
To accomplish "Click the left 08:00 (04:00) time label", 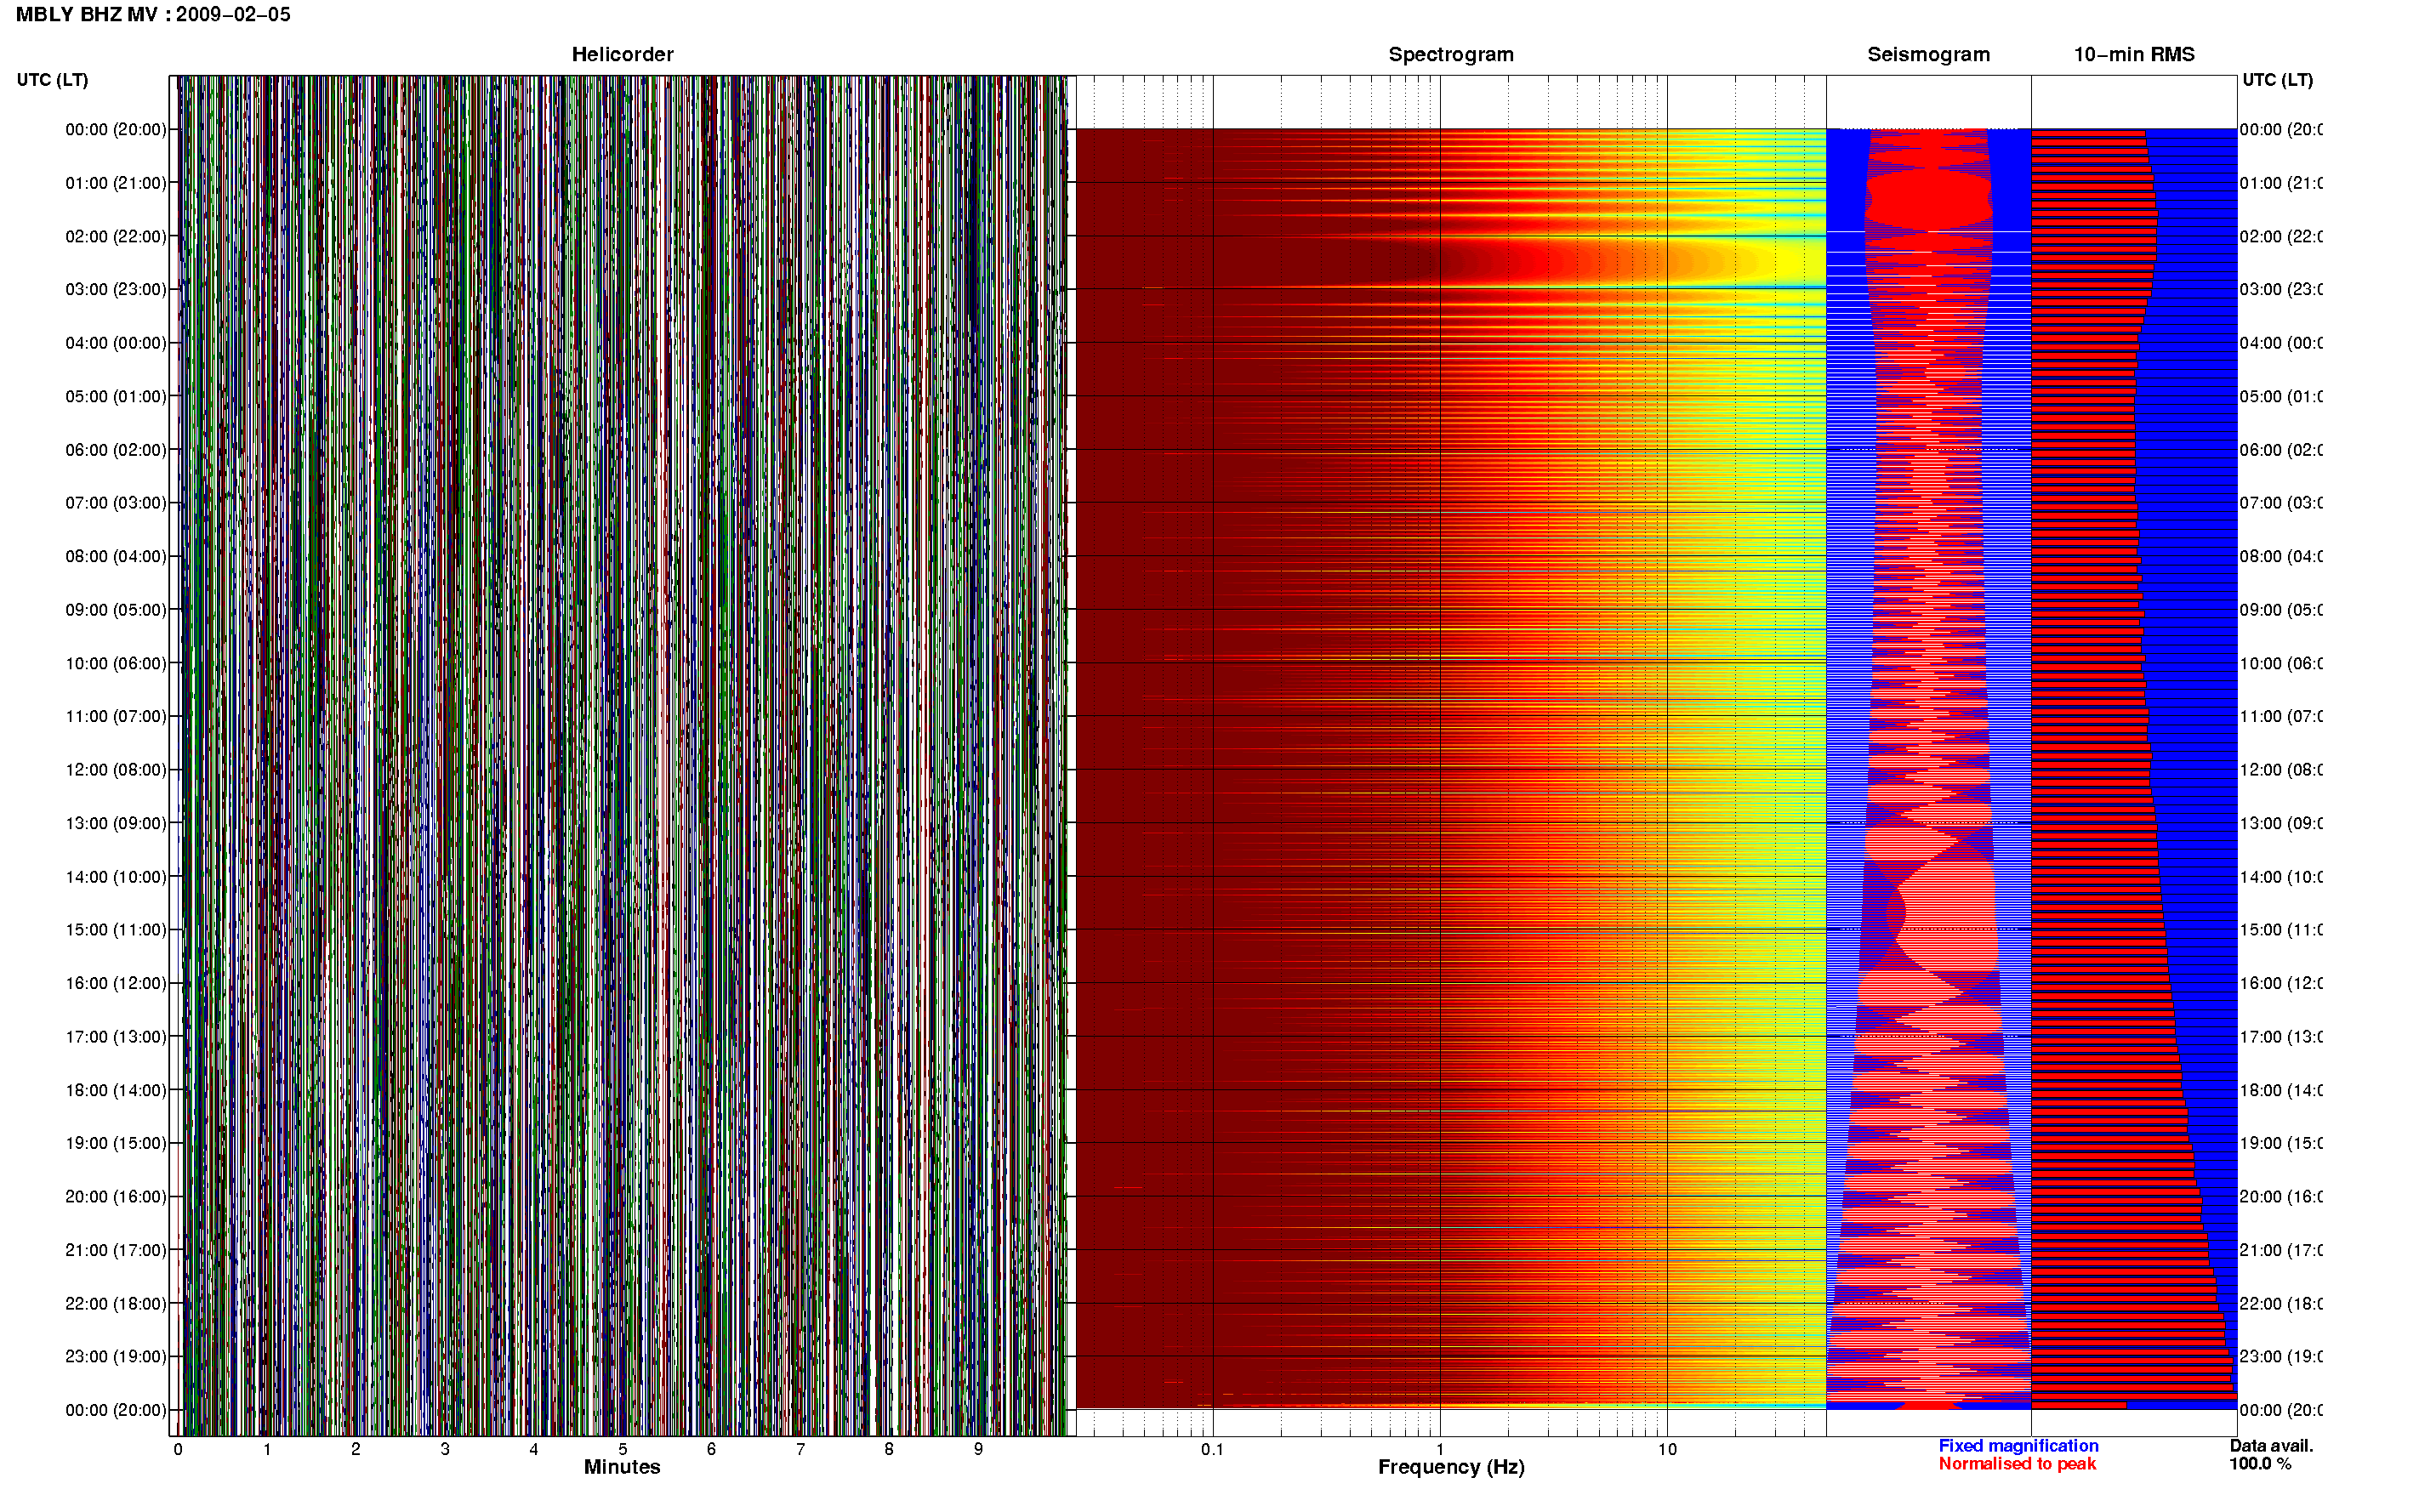I will click(116, 556).
